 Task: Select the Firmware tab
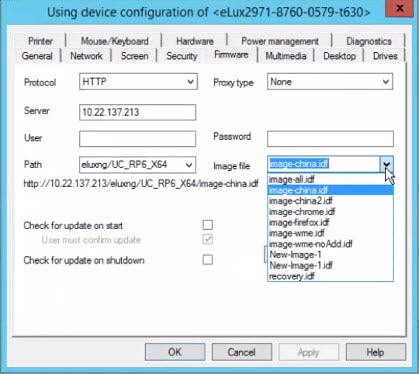pyautogui.click(x=231, y=55)
